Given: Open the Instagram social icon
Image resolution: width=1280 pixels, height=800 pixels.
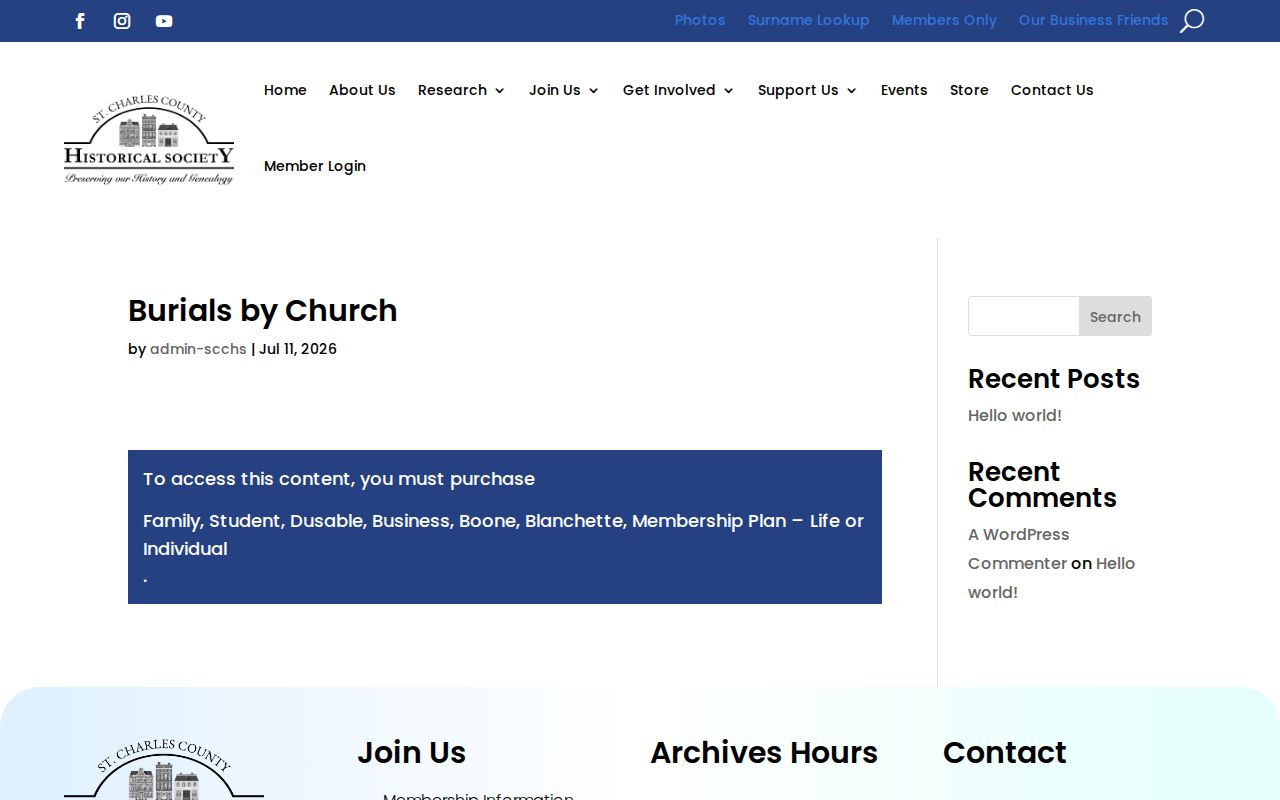Looking at the screenshot, I should pyautogui.click(x=122, y=21).
